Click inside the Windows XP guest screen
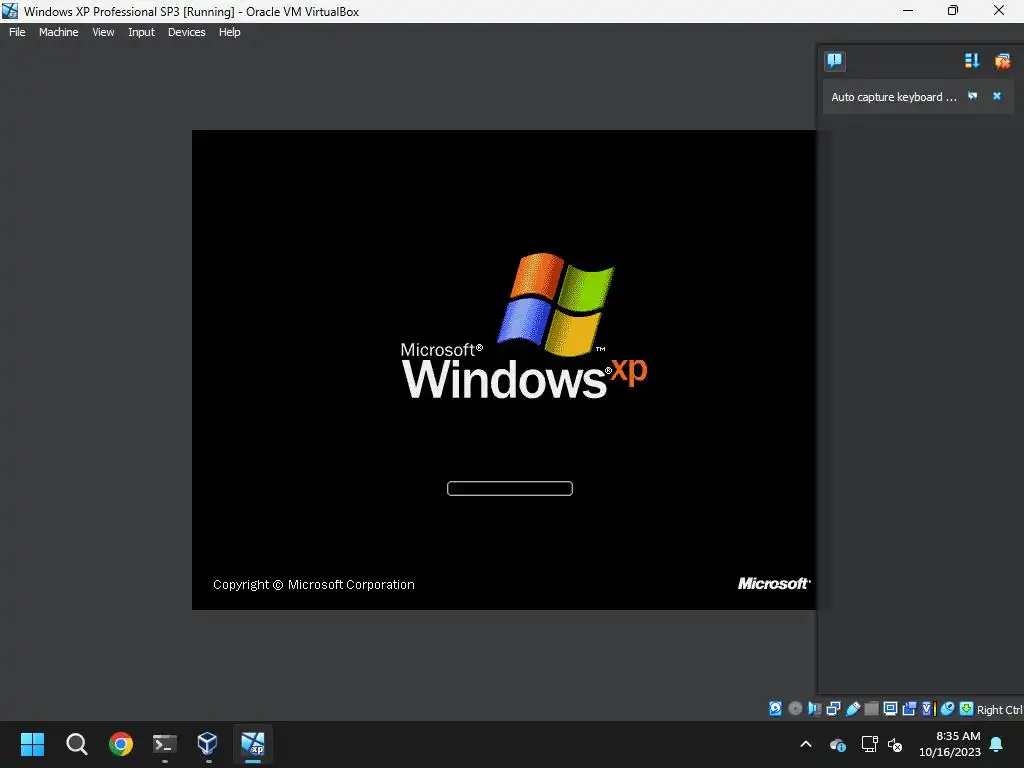Image resolution: width=1024 pixels, height=768 pixels. (504, 370)
